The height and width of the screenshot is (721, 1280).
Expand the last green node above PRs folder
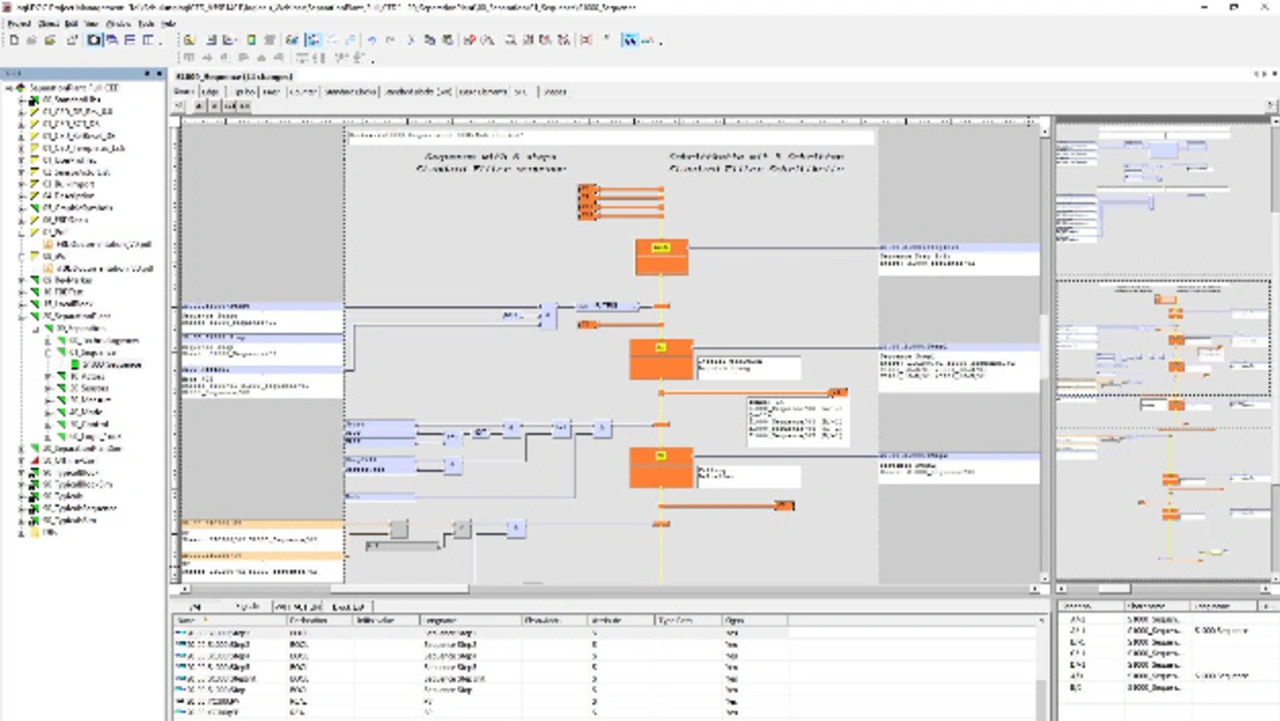[x=22, y=520]
